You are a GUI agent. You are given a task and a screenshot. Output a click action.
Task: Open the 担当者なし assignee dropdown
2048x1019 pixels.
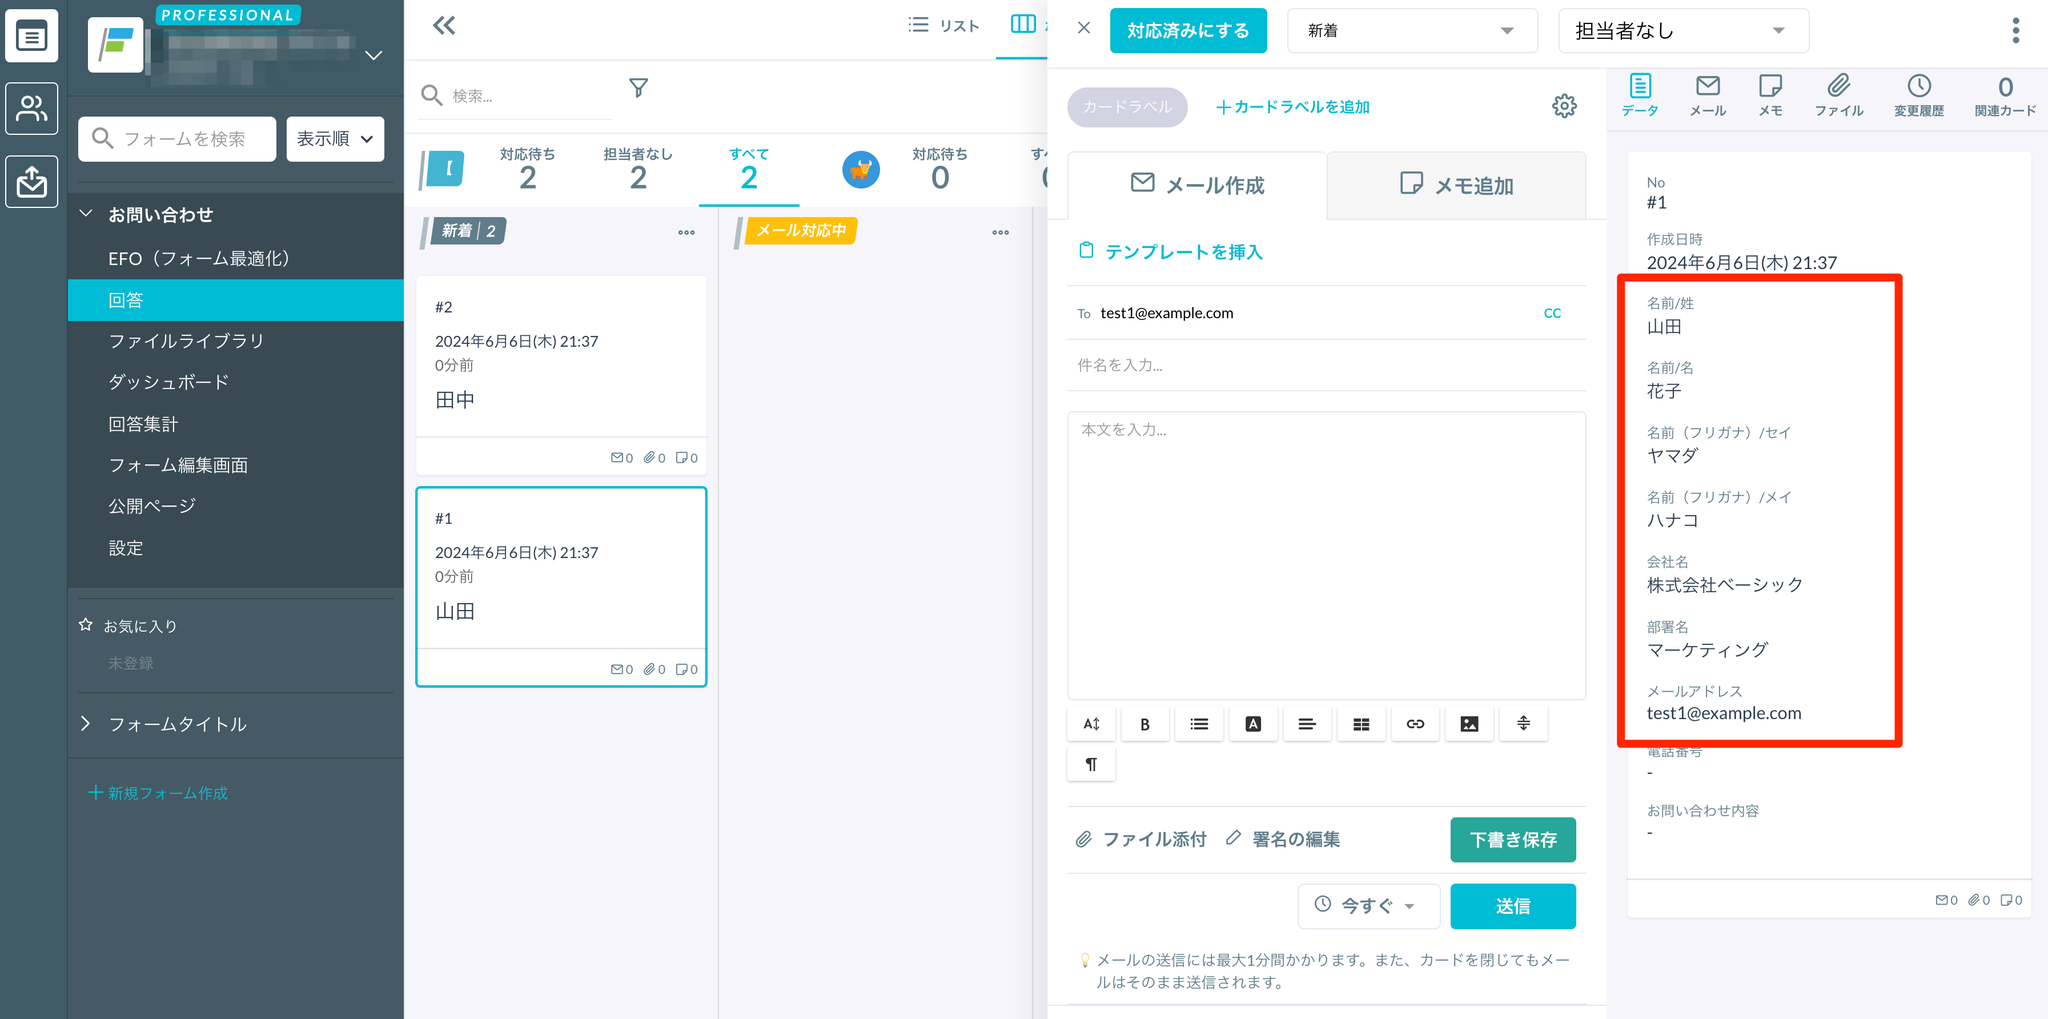pos(1683,31)
